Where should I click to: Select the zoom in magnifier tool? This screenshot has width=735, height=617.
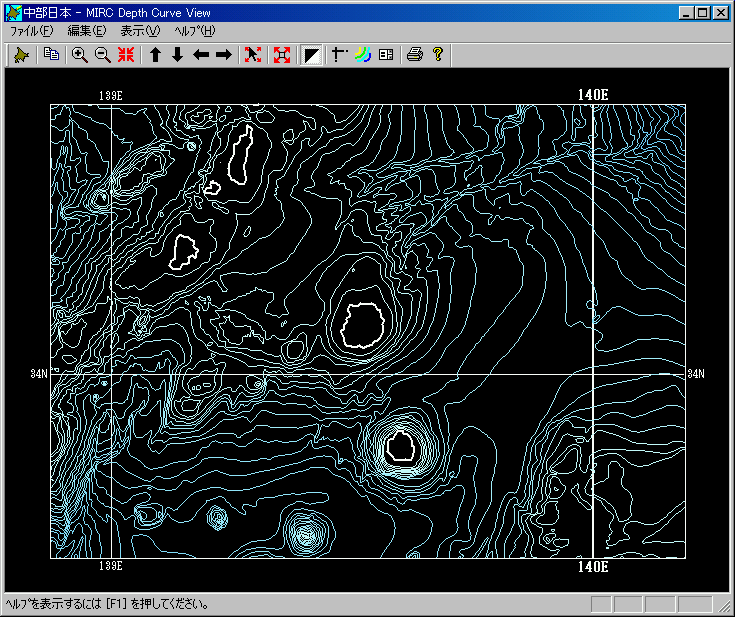tap(80, 55)
